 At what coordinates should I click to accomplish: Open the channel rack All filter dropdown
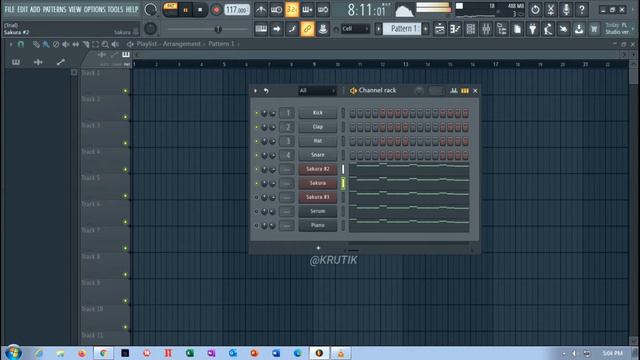[317, 91]
